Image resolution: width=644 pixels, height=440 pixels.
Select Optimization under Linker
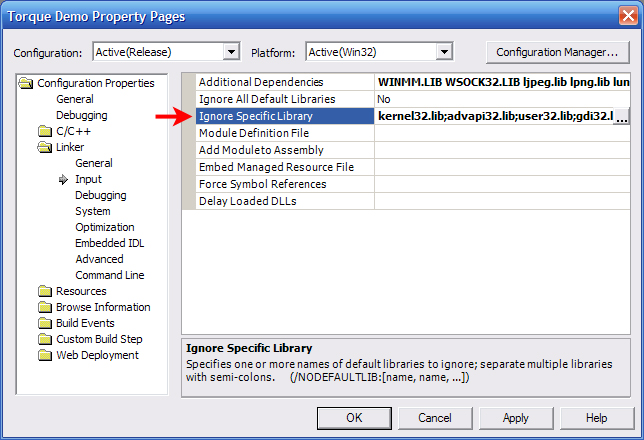tap(105, 228)
